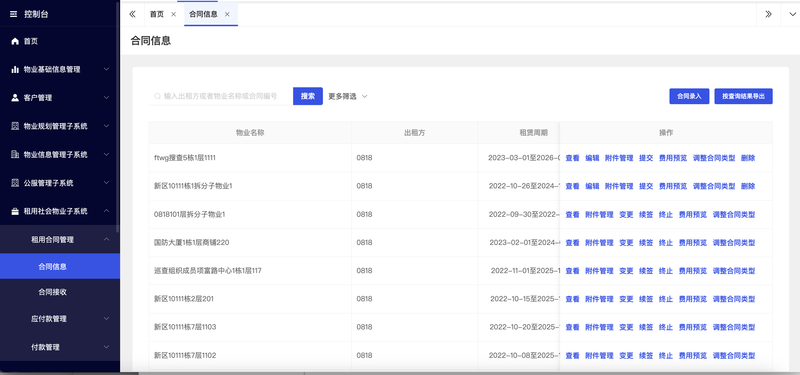Click the 合同录入 button

(689, 96)
